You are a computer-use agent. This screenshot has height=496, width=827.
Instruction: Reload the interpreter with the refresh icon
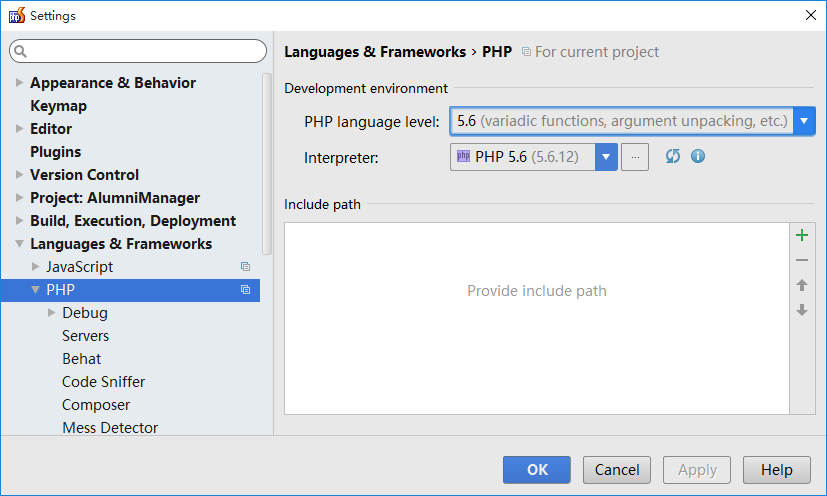(672, 156)
